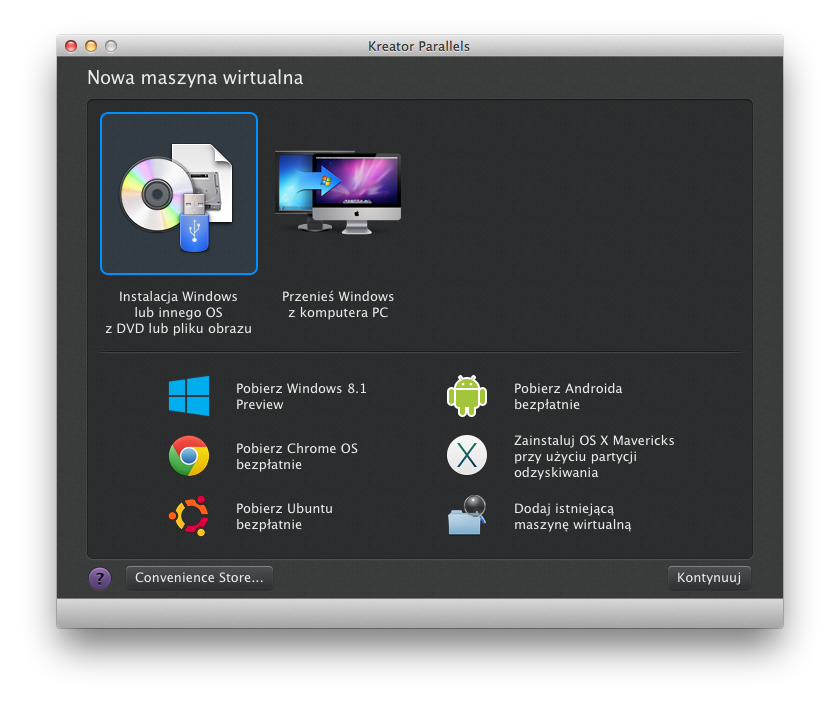Image resolution: width=840 pixels, height=707 pixels.
Task: Click the 'Pobierz Androida bezpłatnie' text
Action: pos(568,396)
